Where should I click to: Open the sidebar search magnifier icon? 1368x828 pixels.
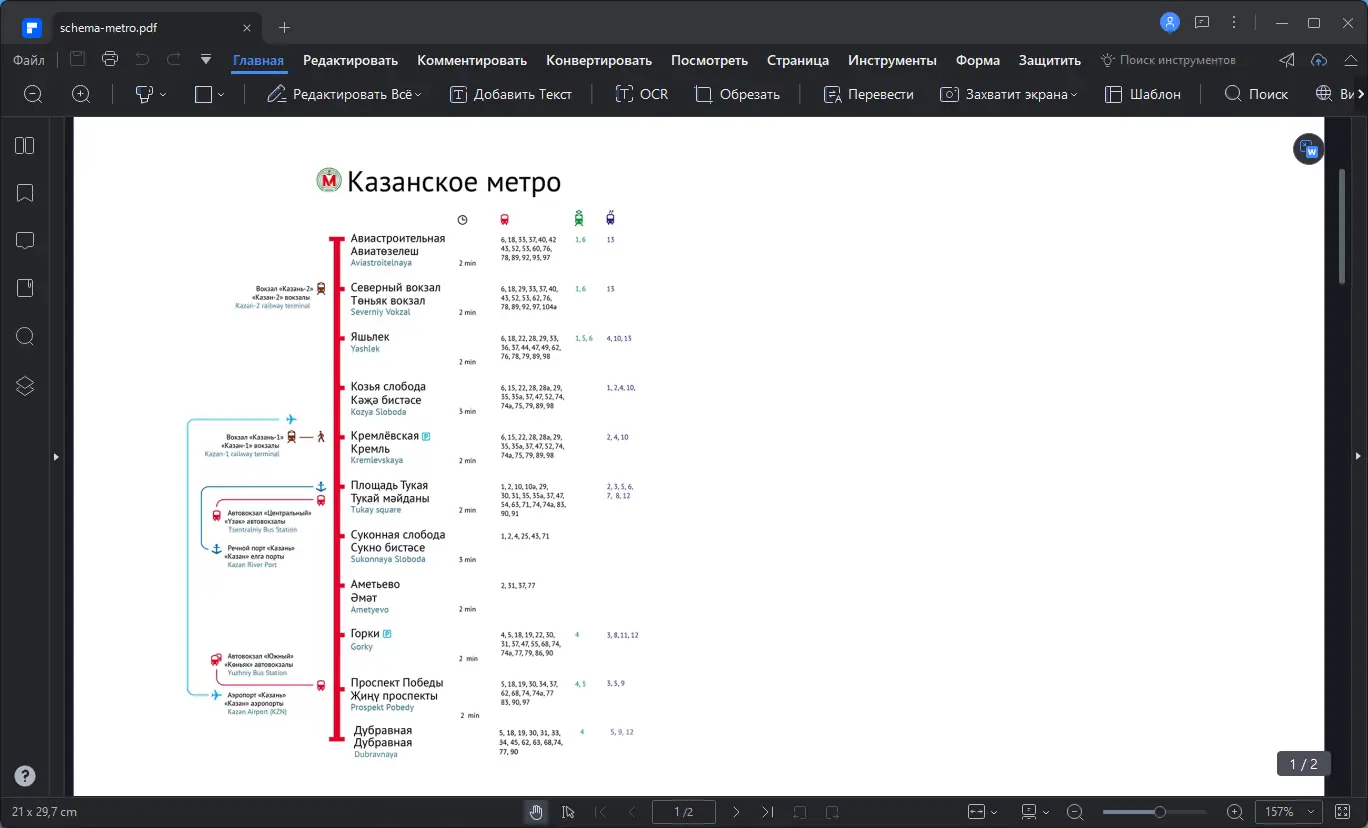pos(25,337)
